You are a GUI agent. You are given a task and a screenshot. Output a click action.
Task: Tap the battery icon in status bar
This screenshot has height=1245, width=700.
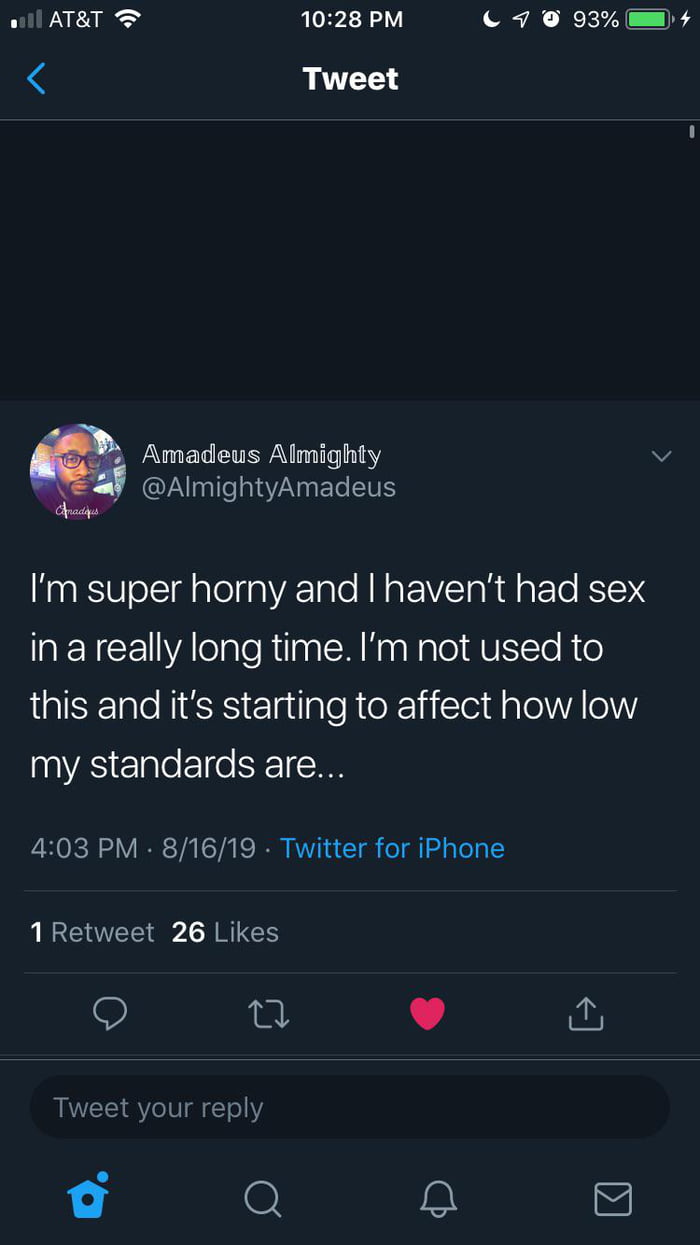[650, 19]
